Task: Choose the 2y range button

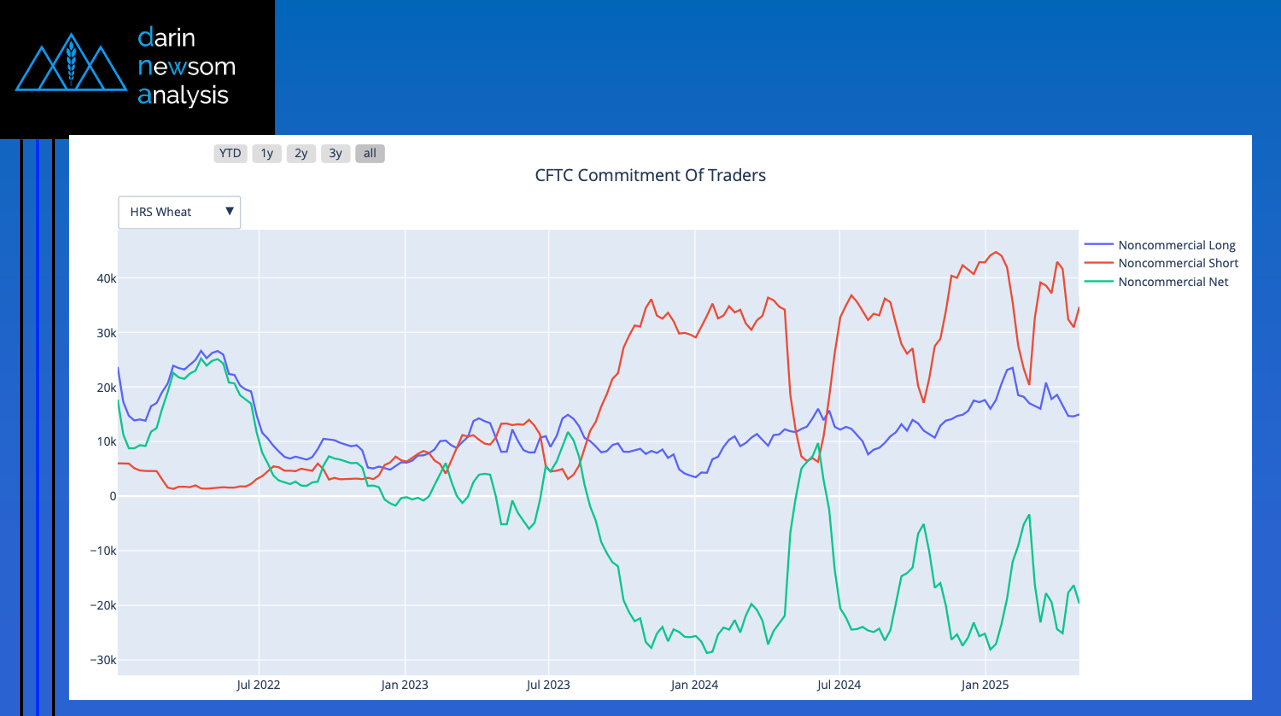Action: coord(301,153)
